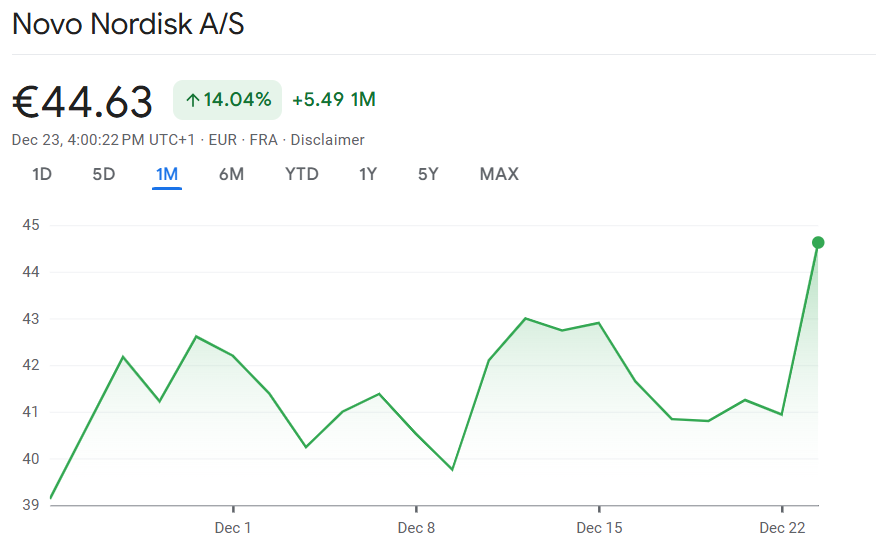
Task: Click the Dec 8 date marker
Action: [416, 527]
